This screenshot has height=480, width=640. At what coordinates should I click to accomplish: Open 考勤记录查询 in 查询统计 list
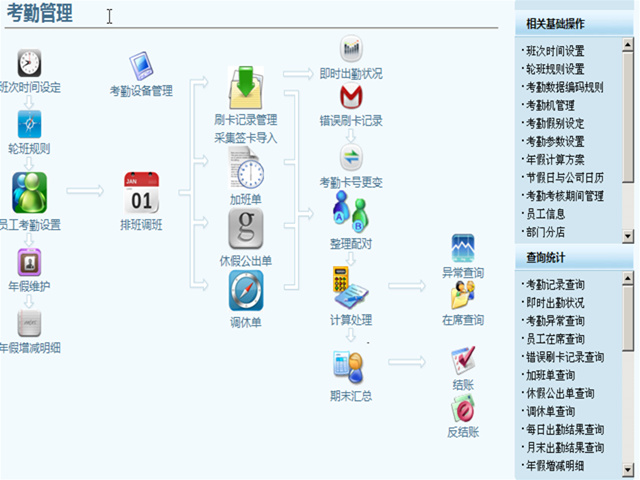point(555,284)
